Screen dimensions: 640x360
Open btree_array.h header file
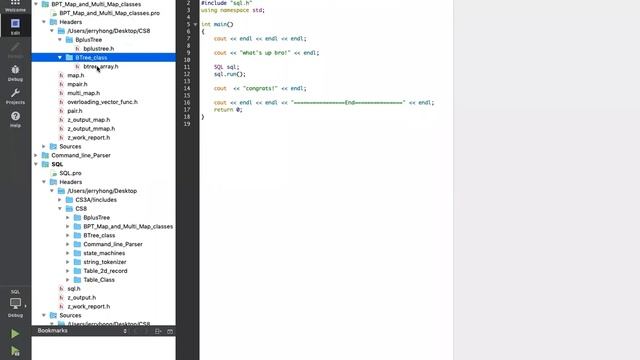[101, 67]
